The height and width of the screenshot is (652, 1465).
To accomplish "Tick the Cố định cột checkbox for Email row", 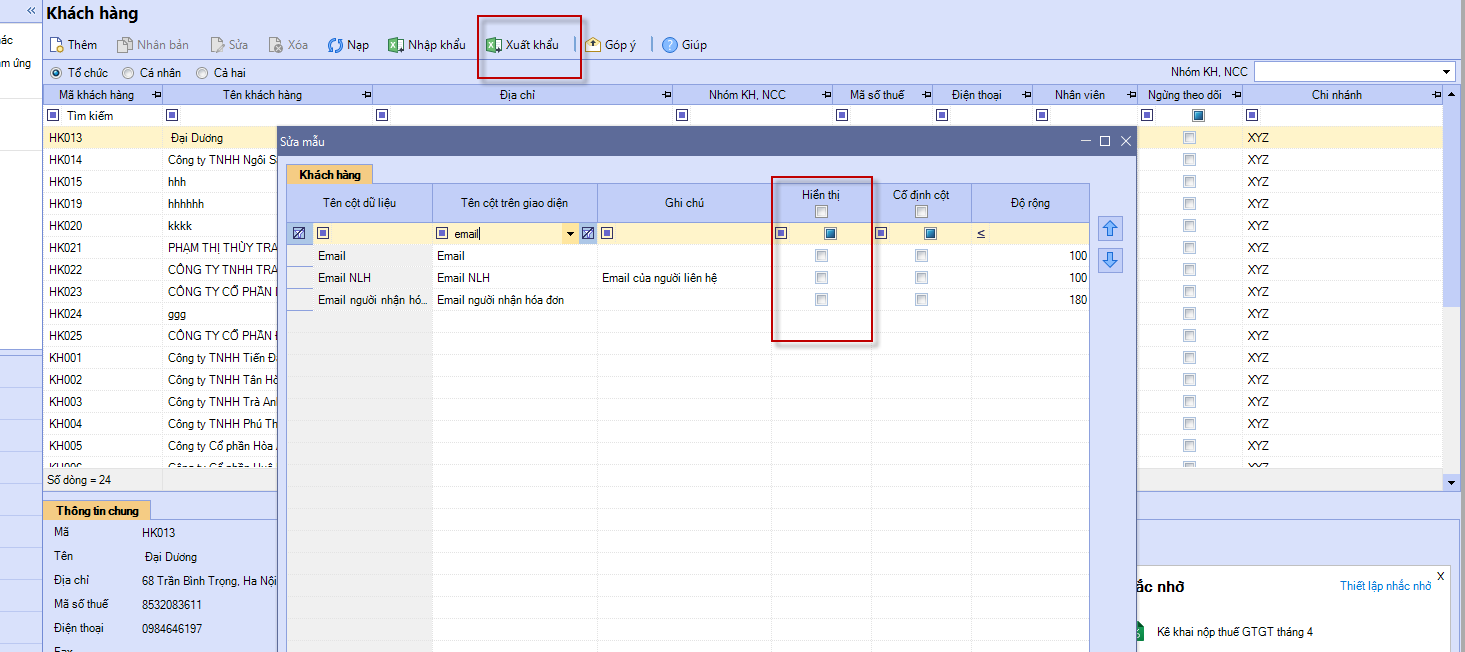I will pos(921,256).
